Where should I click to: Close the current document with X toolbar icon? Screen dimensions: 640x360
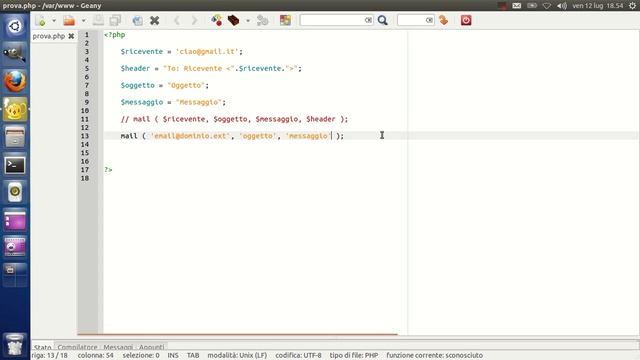pos(155,20)
